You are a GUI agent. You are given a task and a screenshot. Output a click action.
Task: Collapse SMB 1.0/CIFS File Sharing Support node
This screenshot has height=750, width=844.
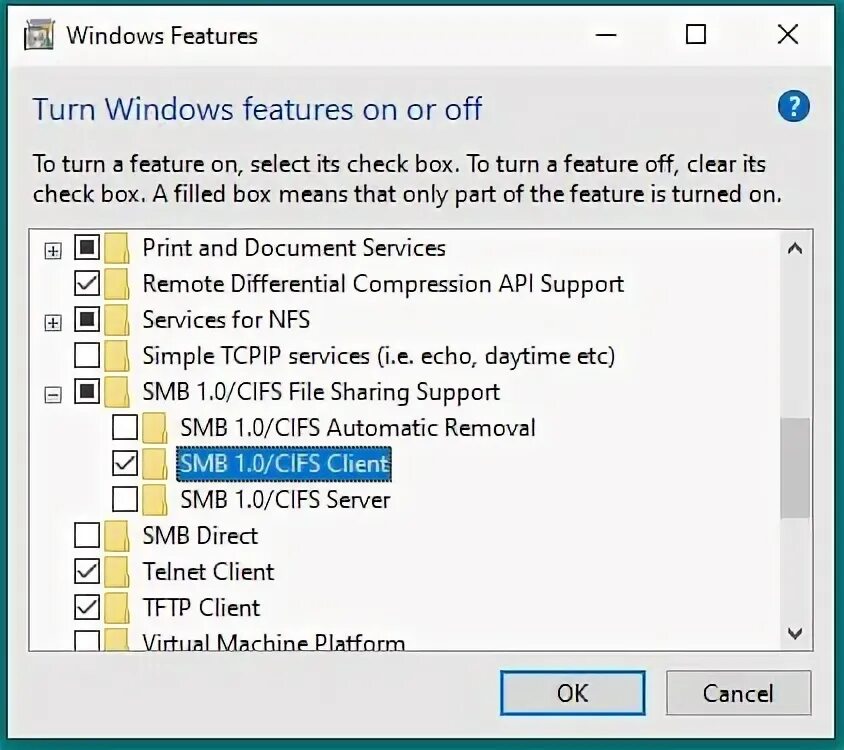(53, 395)
